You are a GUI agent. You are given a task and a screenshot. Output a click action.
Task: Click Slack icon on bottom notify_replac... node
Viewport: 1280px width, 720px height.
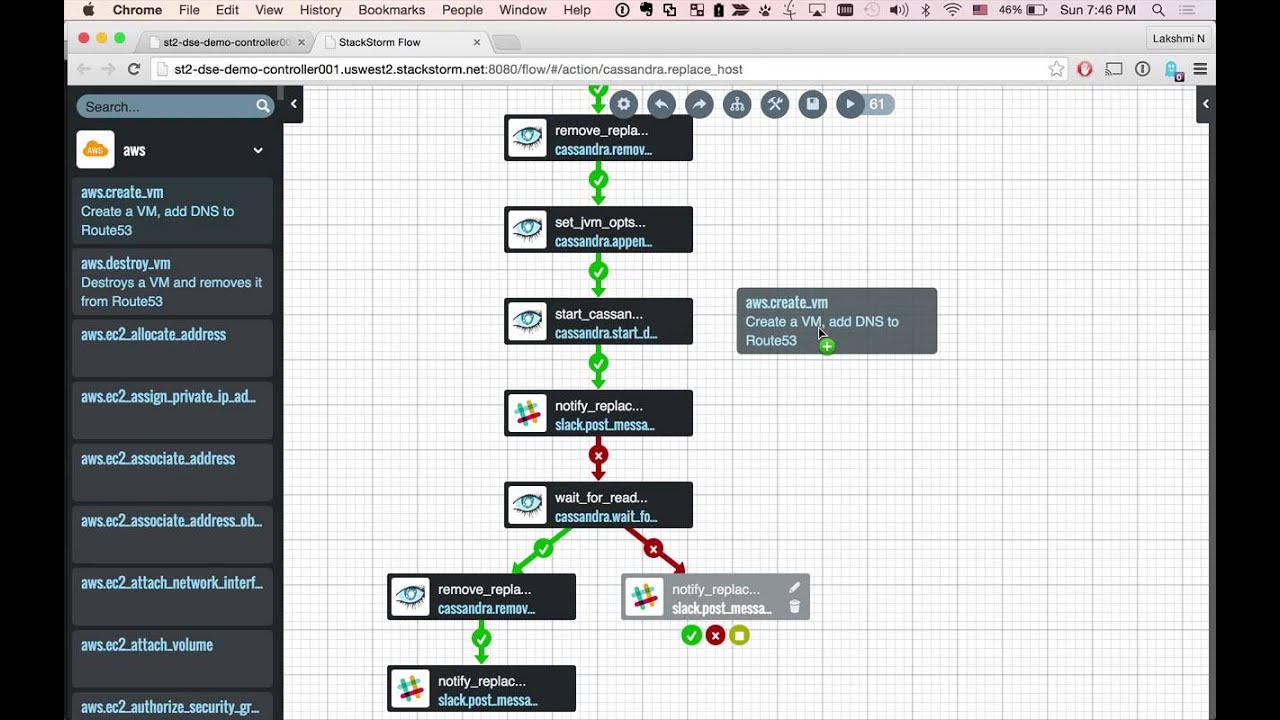point(410,689)
